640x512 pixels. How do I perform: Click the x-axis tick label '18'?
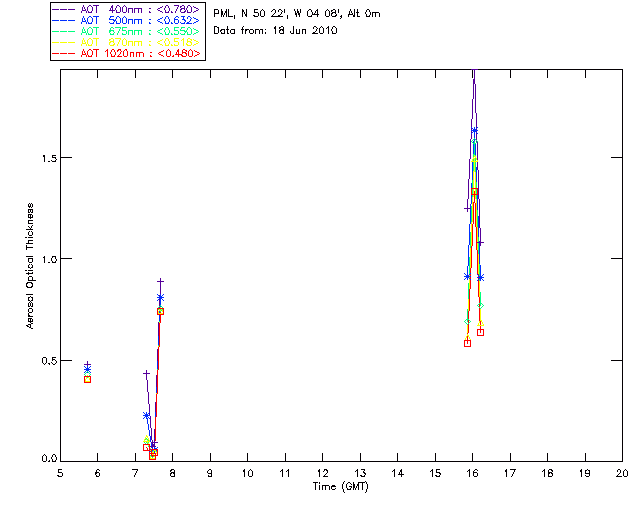(547, 474)
